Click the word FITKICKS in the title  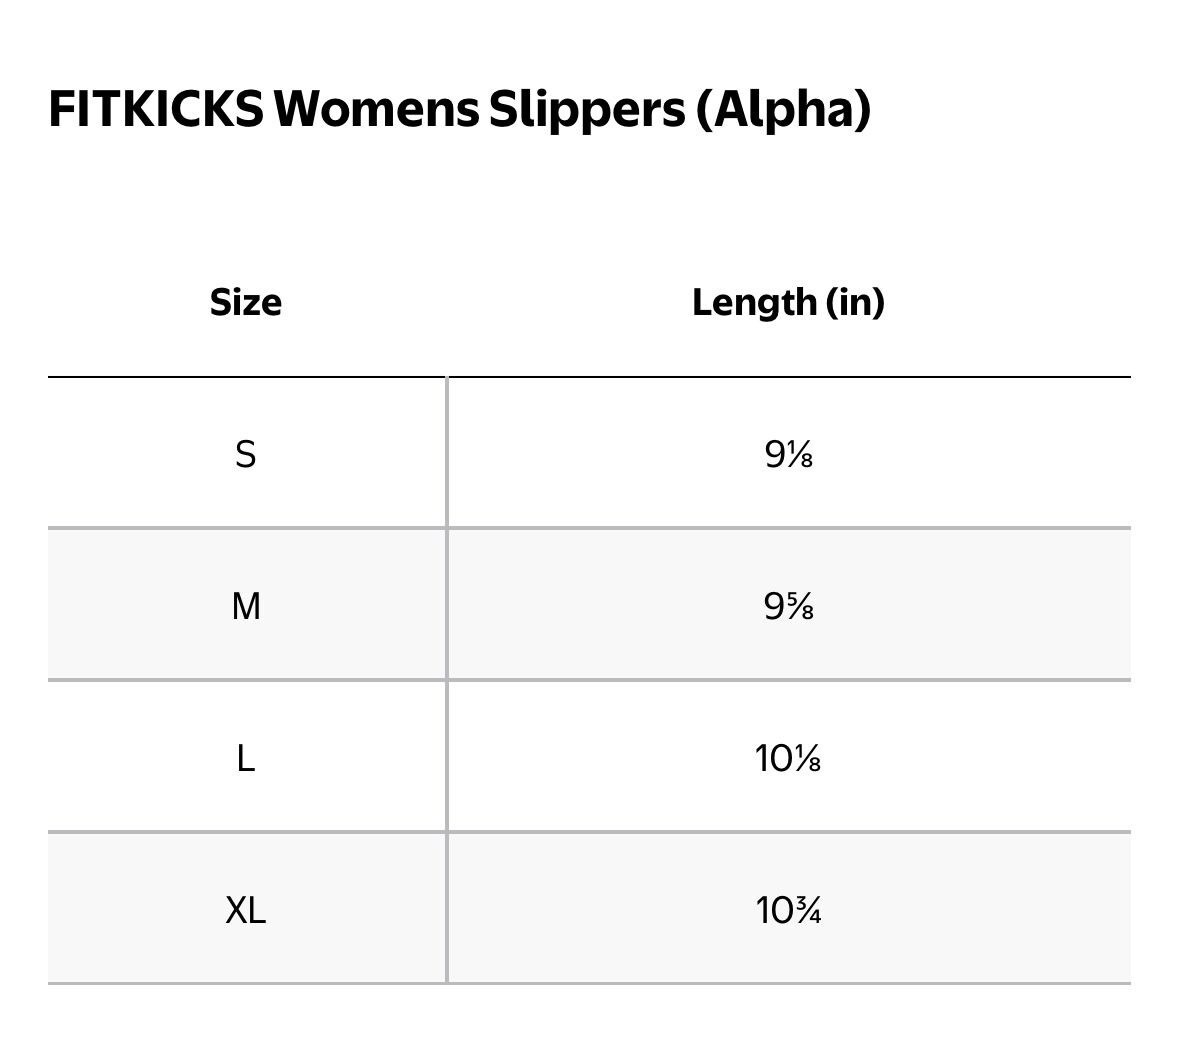(x=155, y=109)
